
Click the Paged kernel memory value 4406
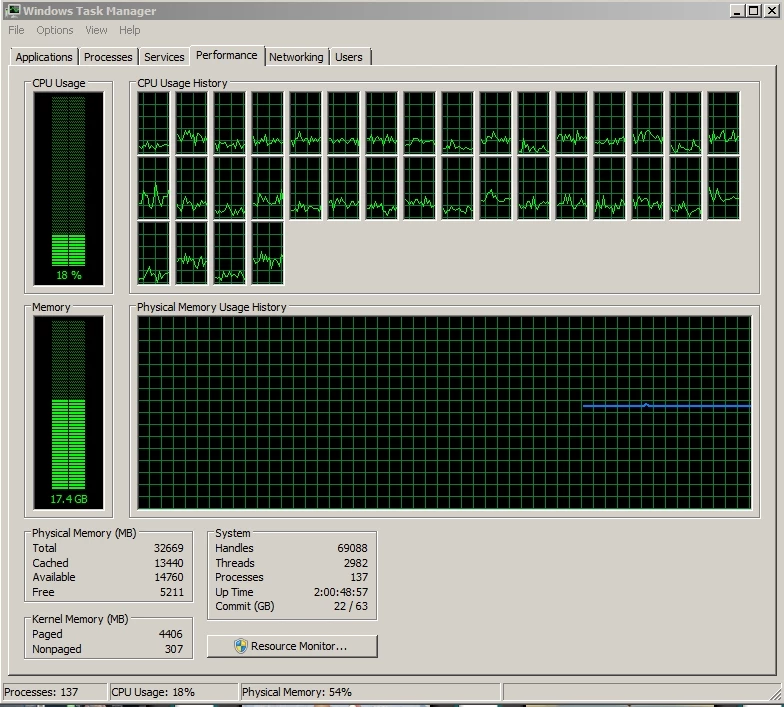170,634
